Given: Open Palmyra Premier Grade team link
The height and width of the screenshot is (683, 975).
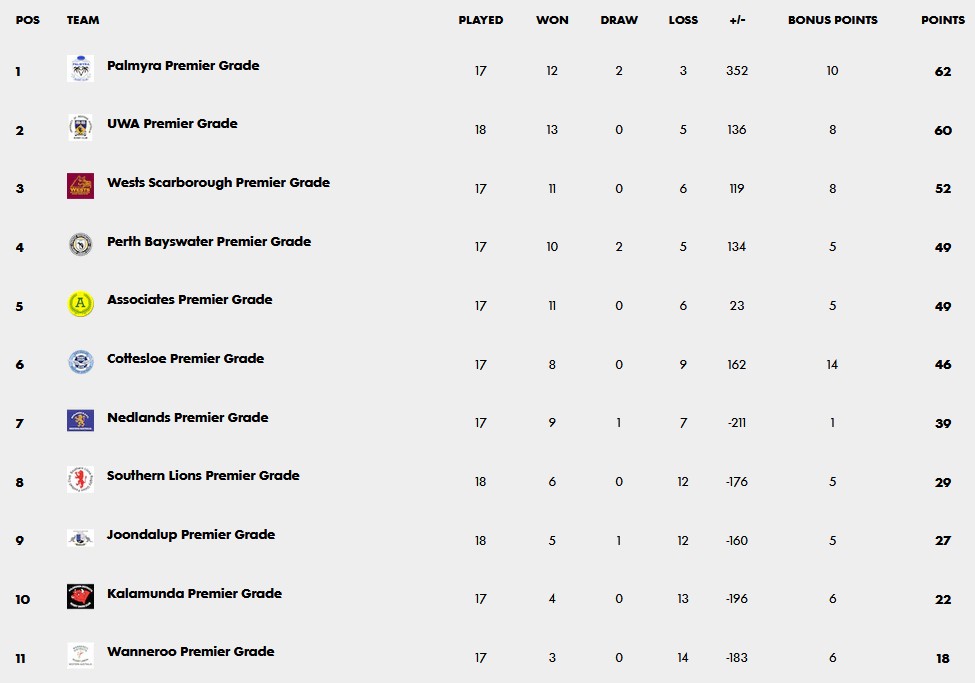Looking at the screenshot, I should tap(183, 65).
